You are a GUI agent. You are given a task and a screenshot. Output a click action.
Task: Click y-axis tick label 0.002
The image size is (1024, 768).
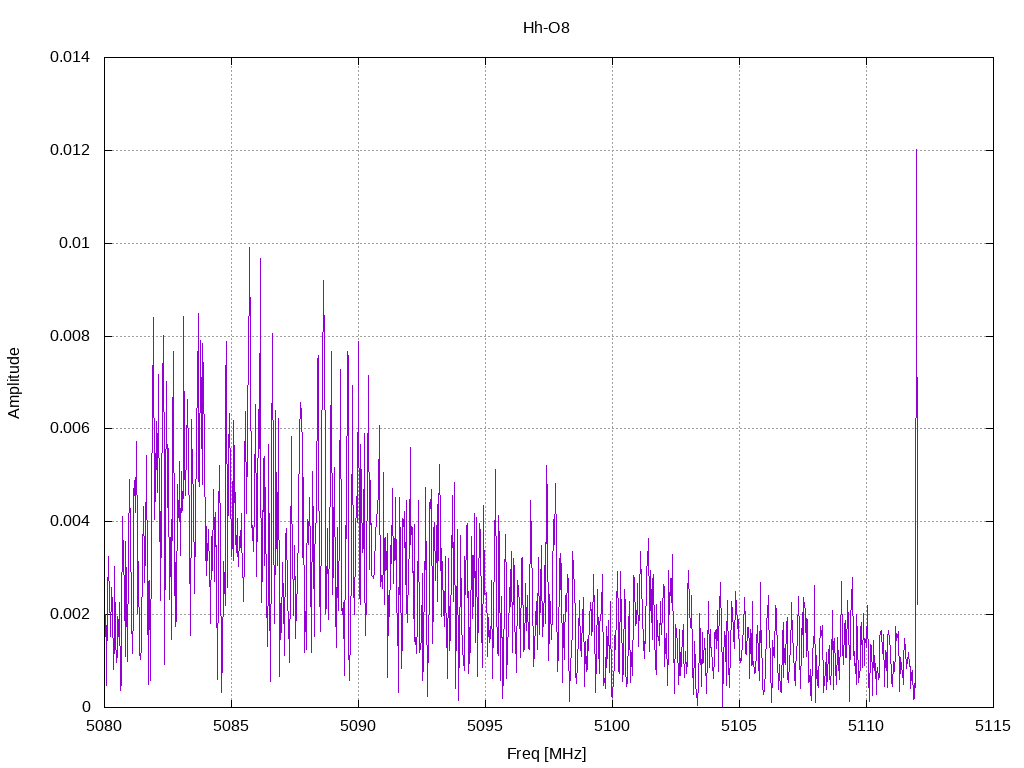[70, 615]
